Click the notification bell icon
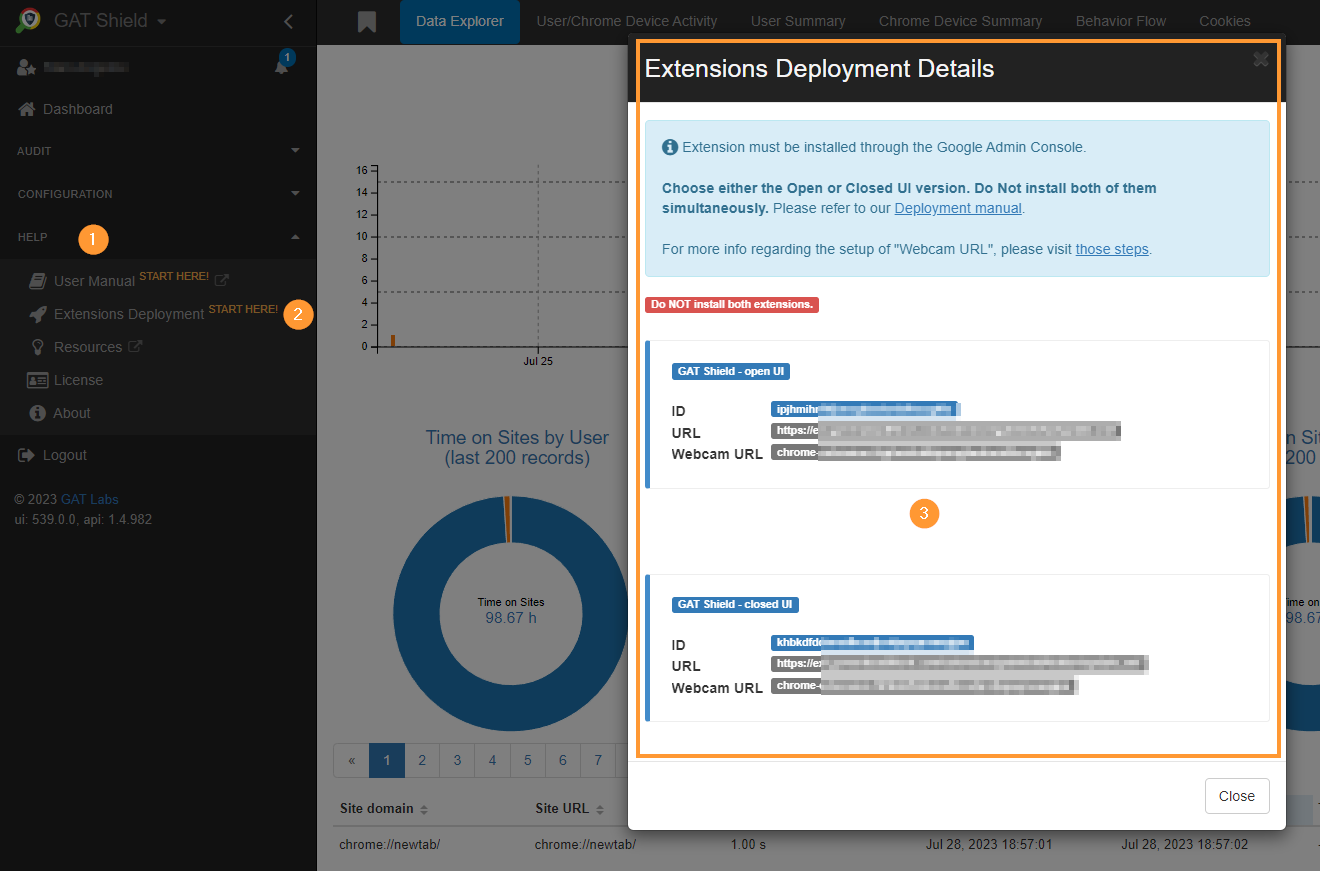Screen dimensions: 1320x871 [x=282, y=66]
